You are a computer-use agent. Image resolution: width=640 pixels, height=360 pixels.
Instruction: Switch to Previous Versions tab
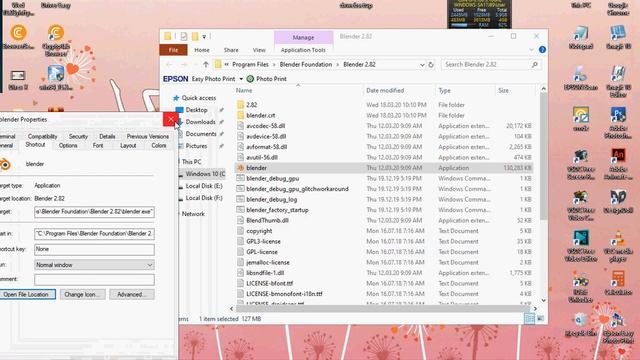(x=147, y=136)
